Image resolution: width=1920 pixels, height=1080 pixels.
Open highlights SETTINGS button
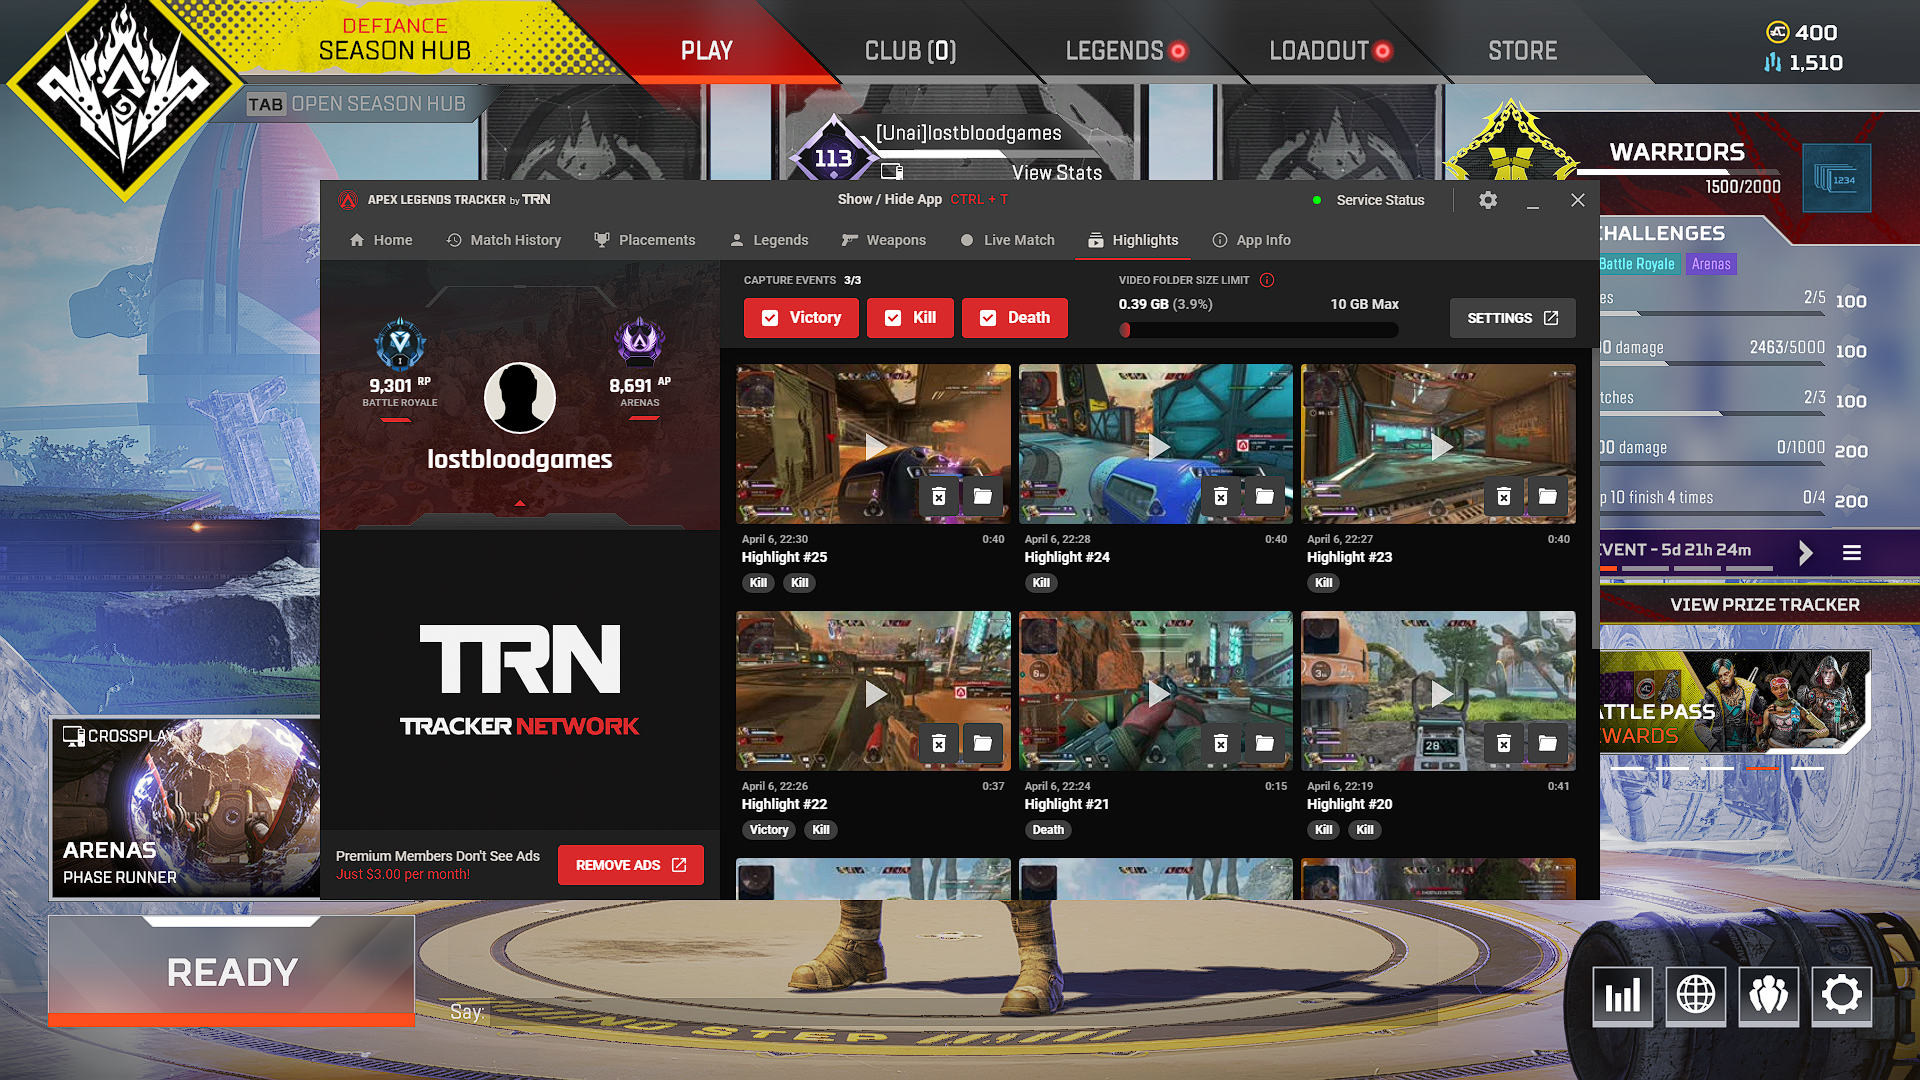pyautogui.click(x=1512, y=318)
